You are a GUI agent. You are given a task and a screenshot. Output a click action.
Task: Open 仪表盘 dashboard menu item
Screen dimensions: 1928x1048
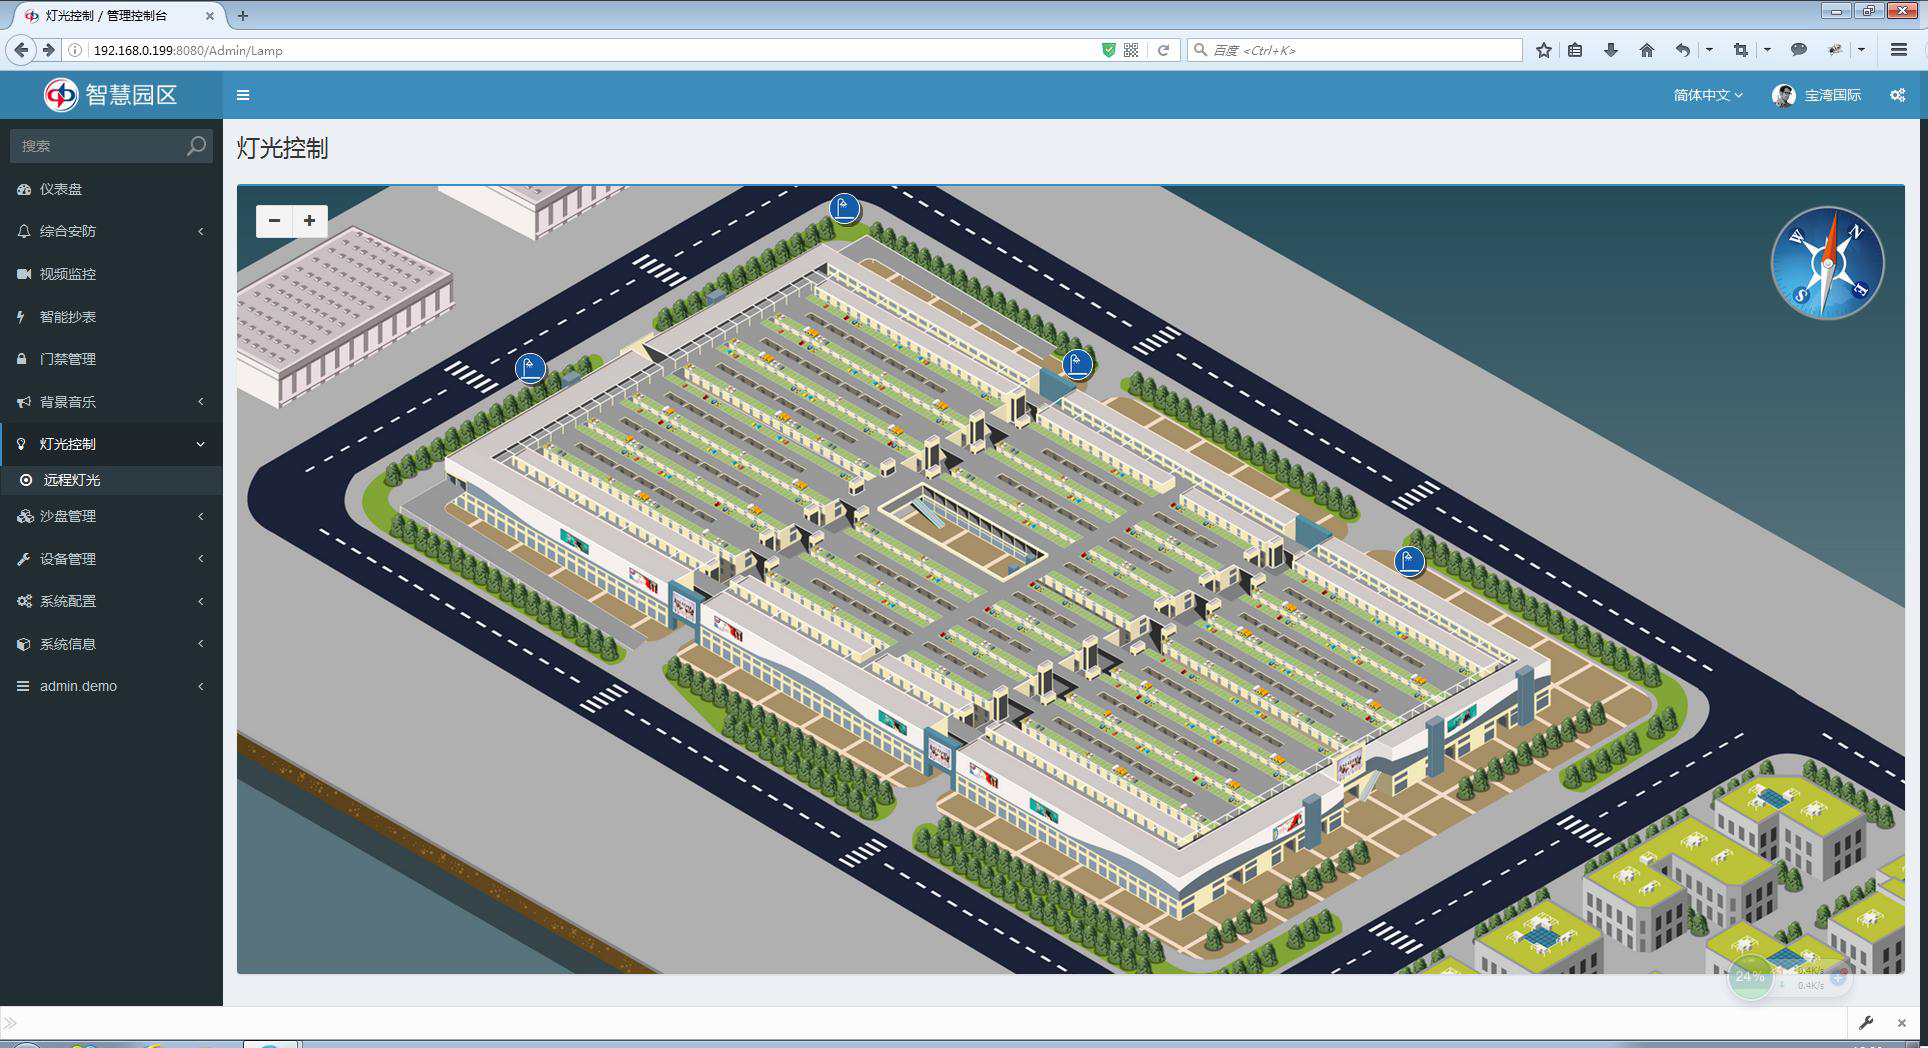tap(111, 189)
